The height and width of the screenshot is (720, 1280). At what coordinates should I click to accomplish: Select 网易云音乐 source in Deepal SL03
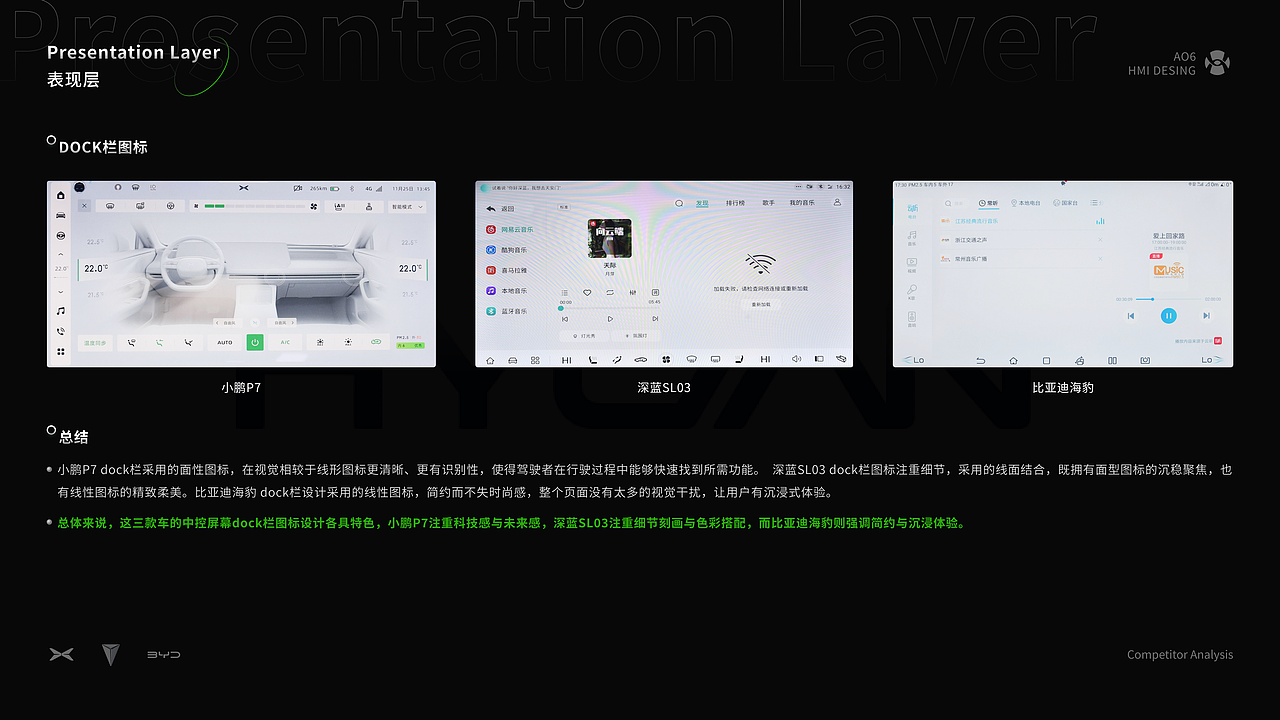[x=509, y=230]
